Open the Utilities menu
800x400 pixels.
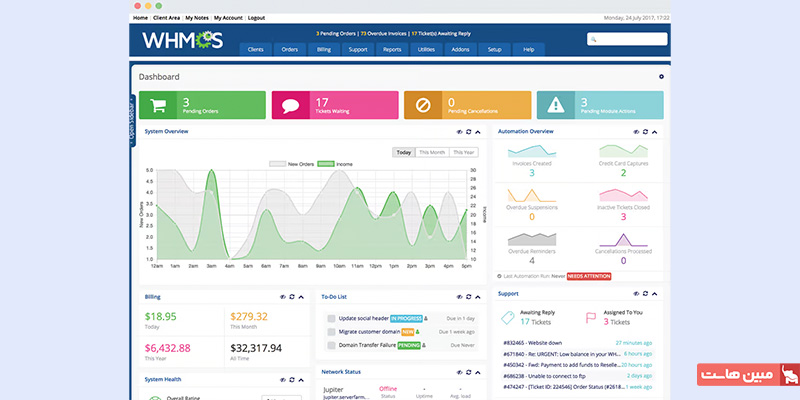[427, 49]
